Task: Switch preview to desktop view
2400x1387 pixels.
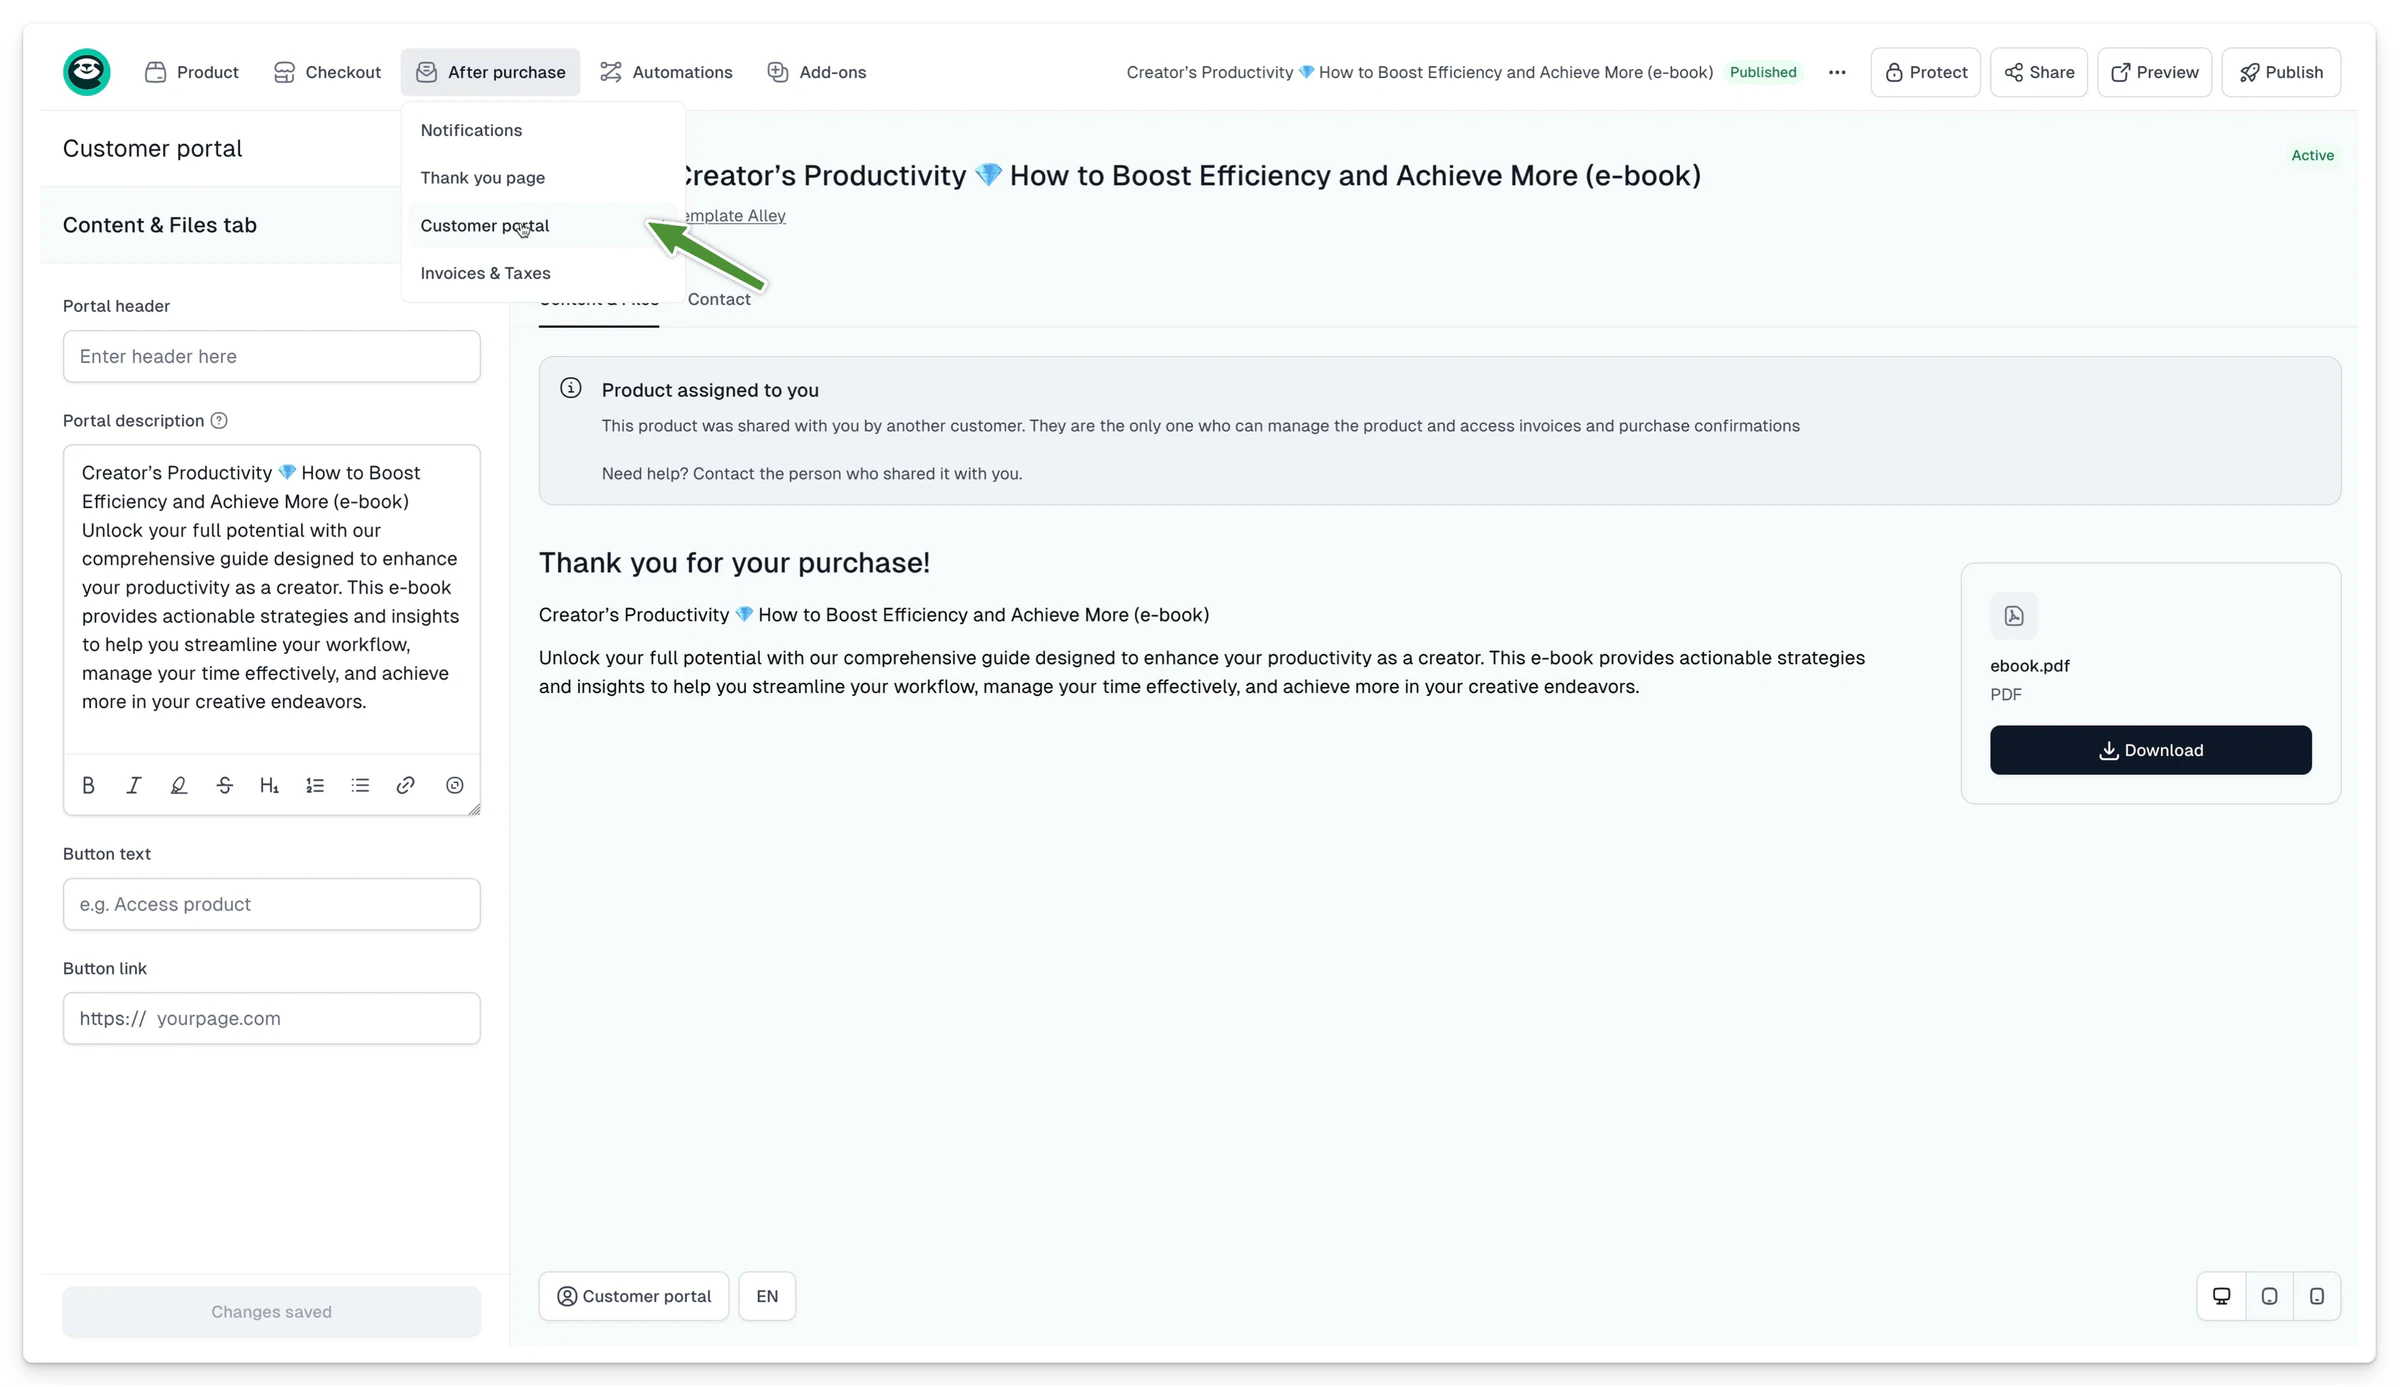Action: (x=2221, y=1297)
